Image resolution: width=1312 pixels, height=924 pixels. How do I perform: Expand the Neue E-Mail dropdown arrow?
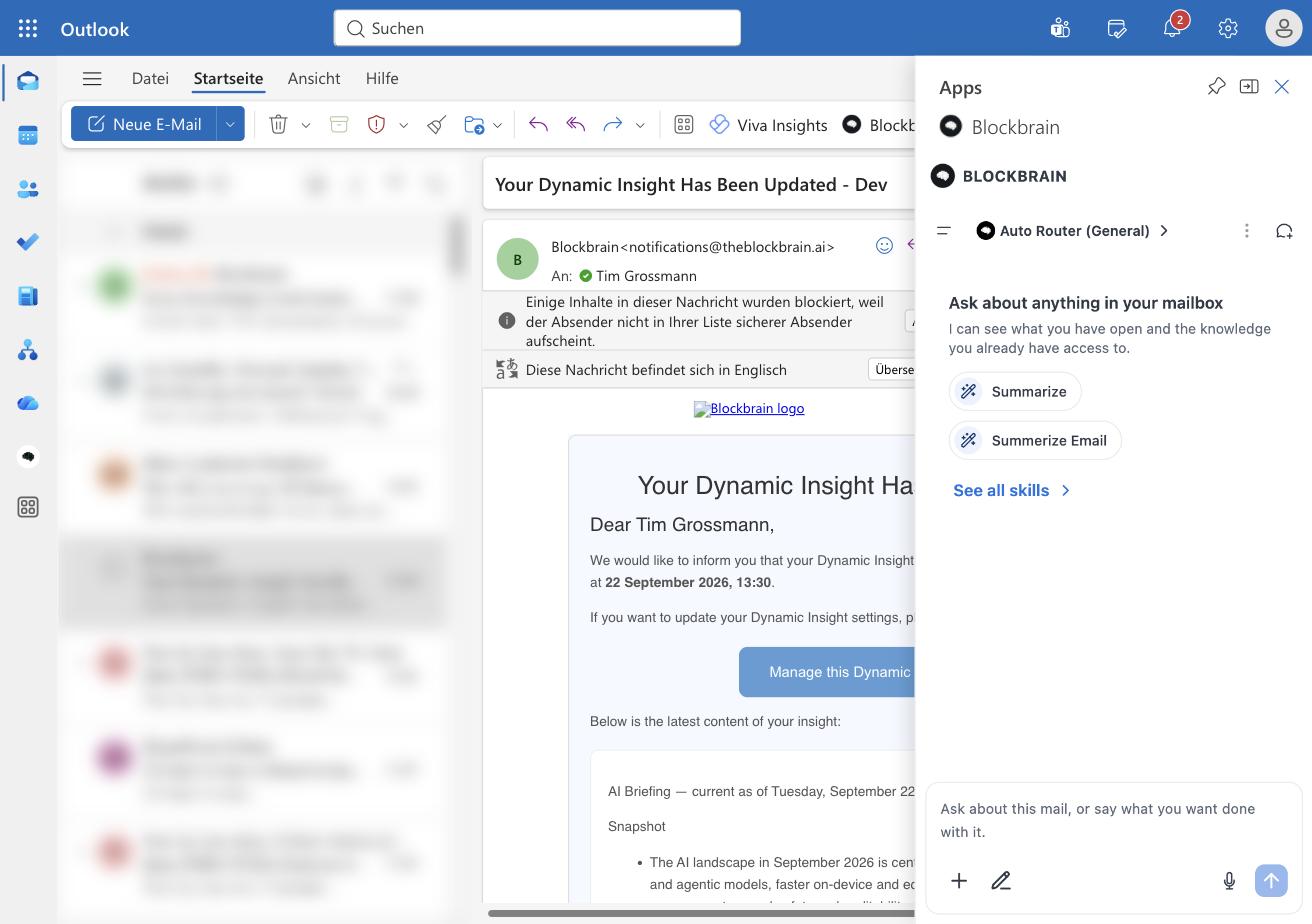click(x=230, y=124)
